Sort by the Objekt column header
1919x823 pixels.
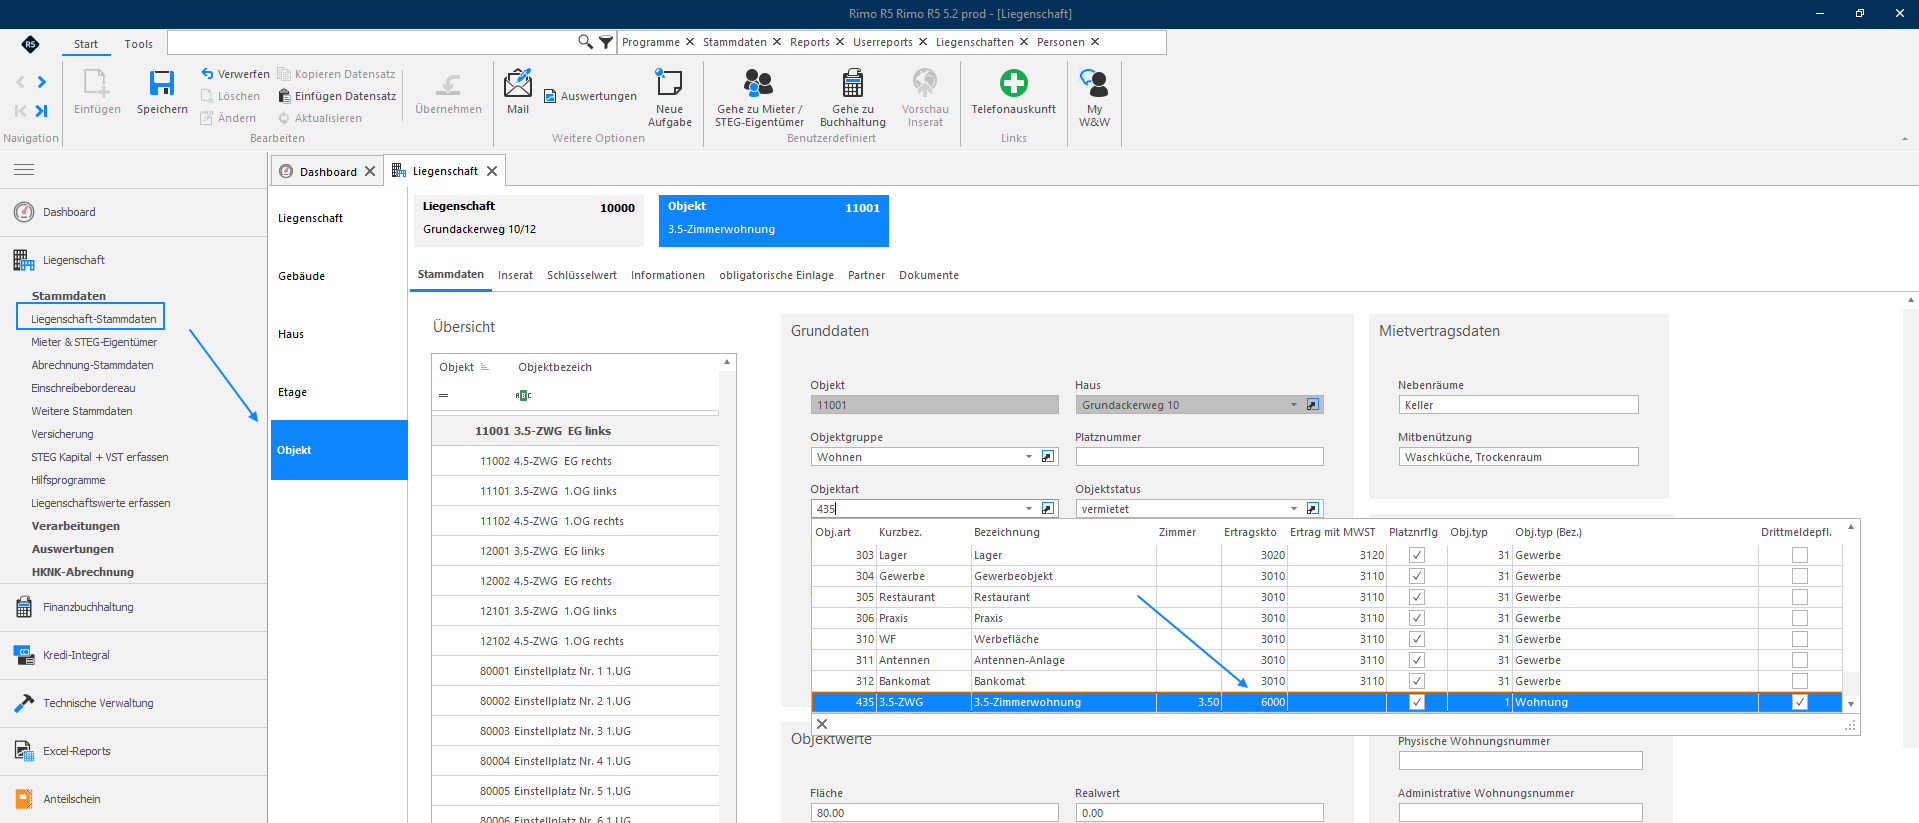pyautogui.click(x=456, y=367)
